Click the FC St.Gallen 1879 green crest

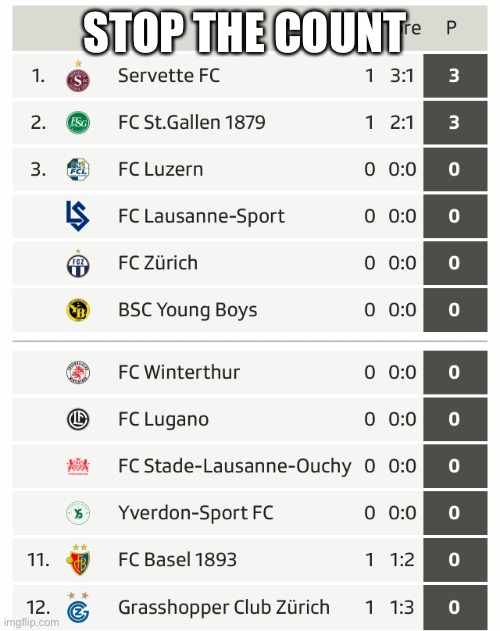[78, 123]
